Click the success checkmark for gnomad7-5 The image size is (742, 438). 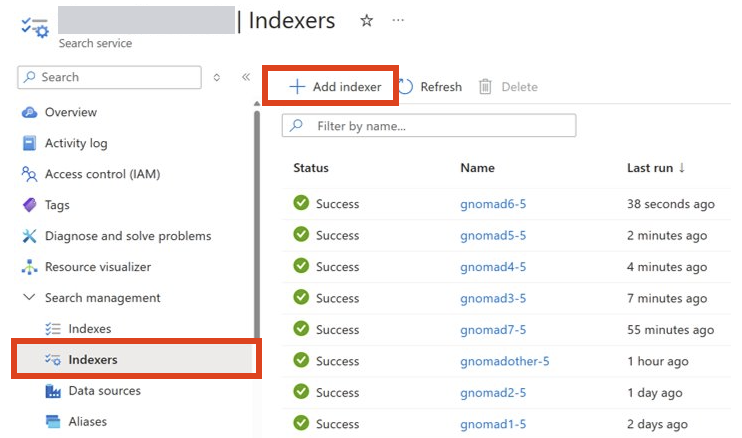coord(301,328)
